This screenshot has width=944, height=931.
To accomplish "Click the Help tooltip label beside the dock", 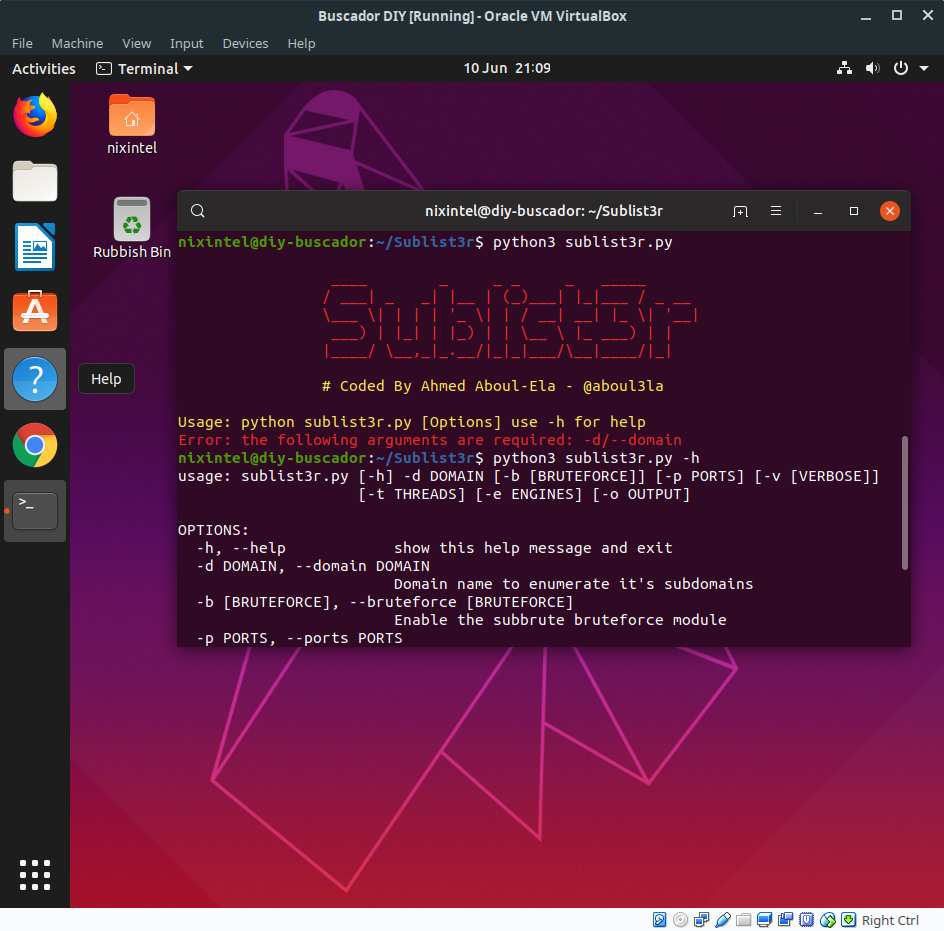I will point(106,379).
